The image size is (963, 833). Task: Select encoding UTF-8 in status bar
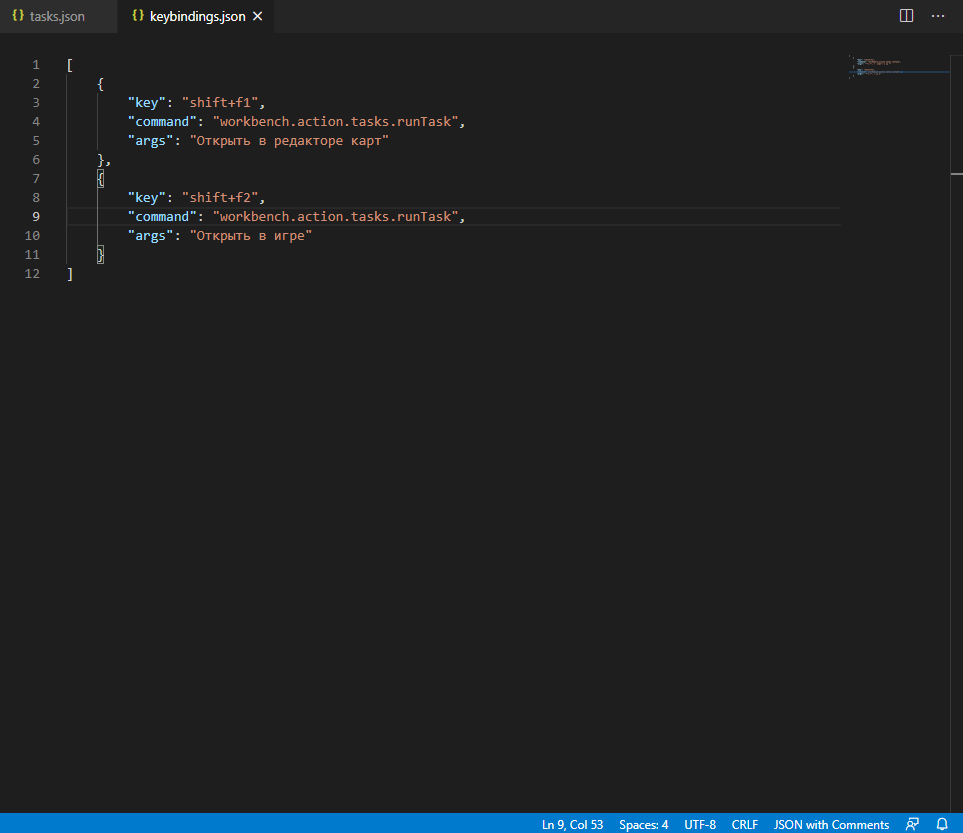(700, 824)
